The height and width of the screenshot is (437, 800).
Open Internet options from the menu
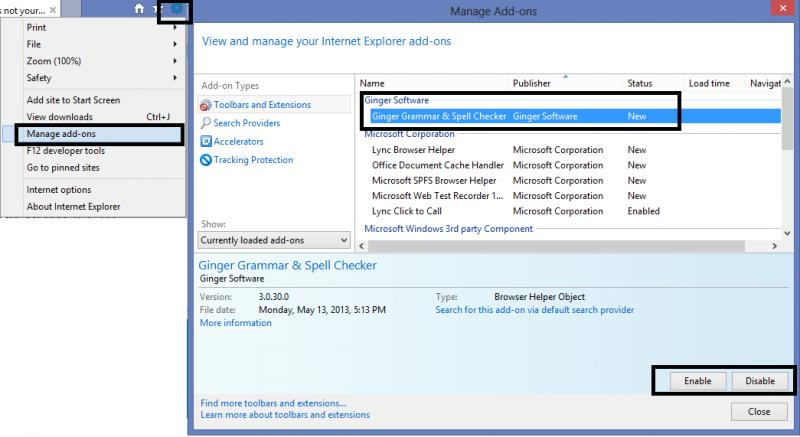pyautogui.click(x=59, y=190)
